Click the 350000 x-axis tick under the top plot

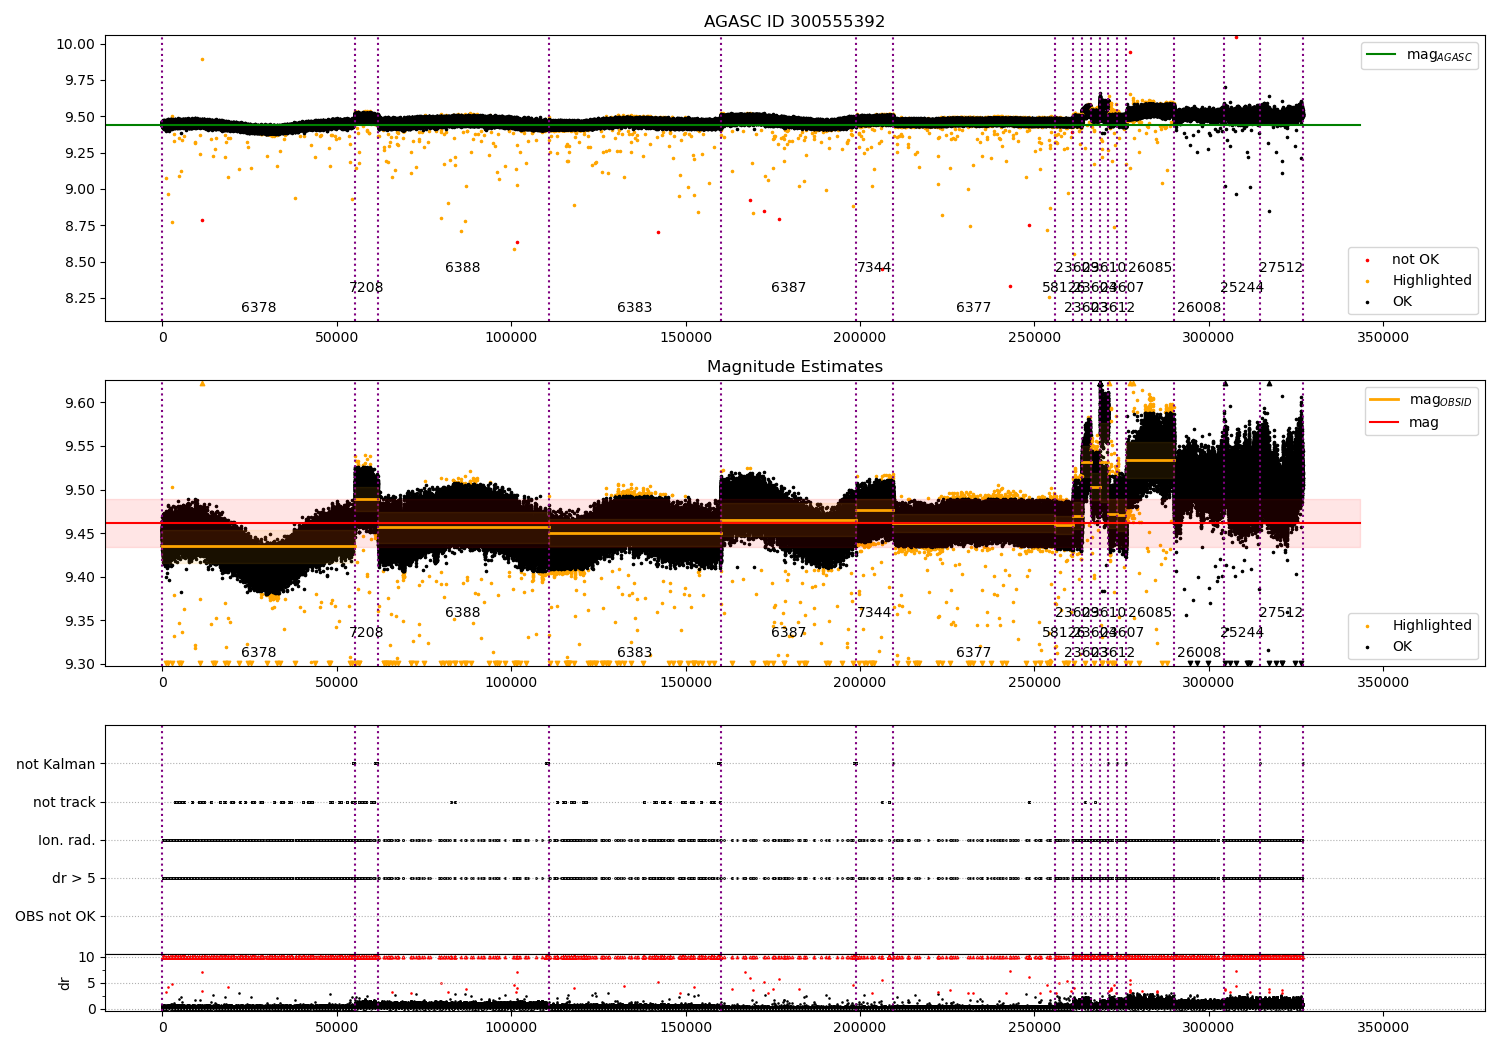(1382, 338)
